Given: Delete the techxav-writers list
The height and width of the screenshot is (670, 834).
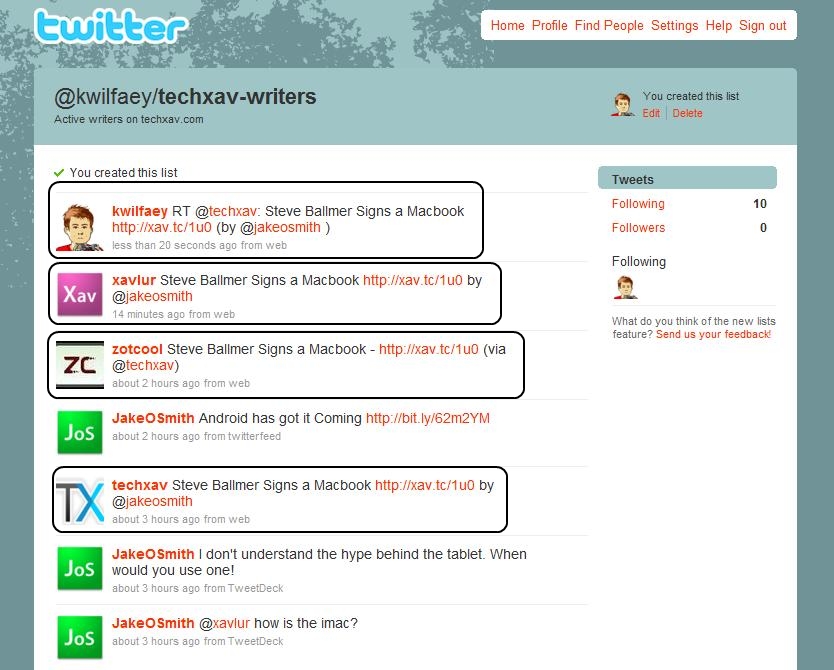Looking at the screenshot, I should [687, 113].
